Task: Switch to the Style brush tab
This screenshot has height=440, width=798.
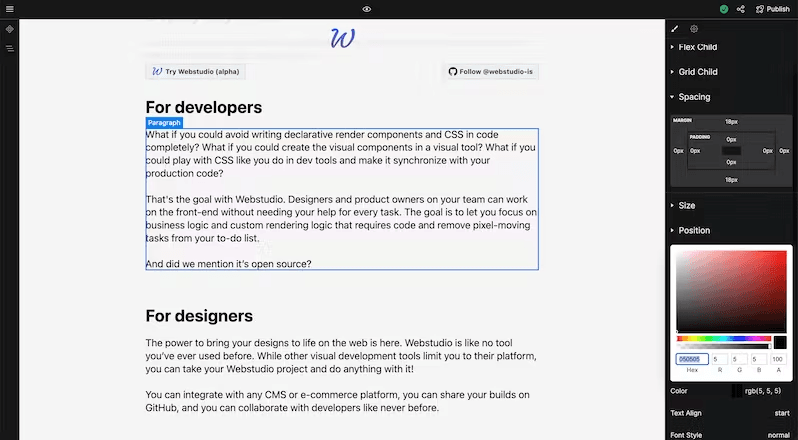Action: pos(675,29)
